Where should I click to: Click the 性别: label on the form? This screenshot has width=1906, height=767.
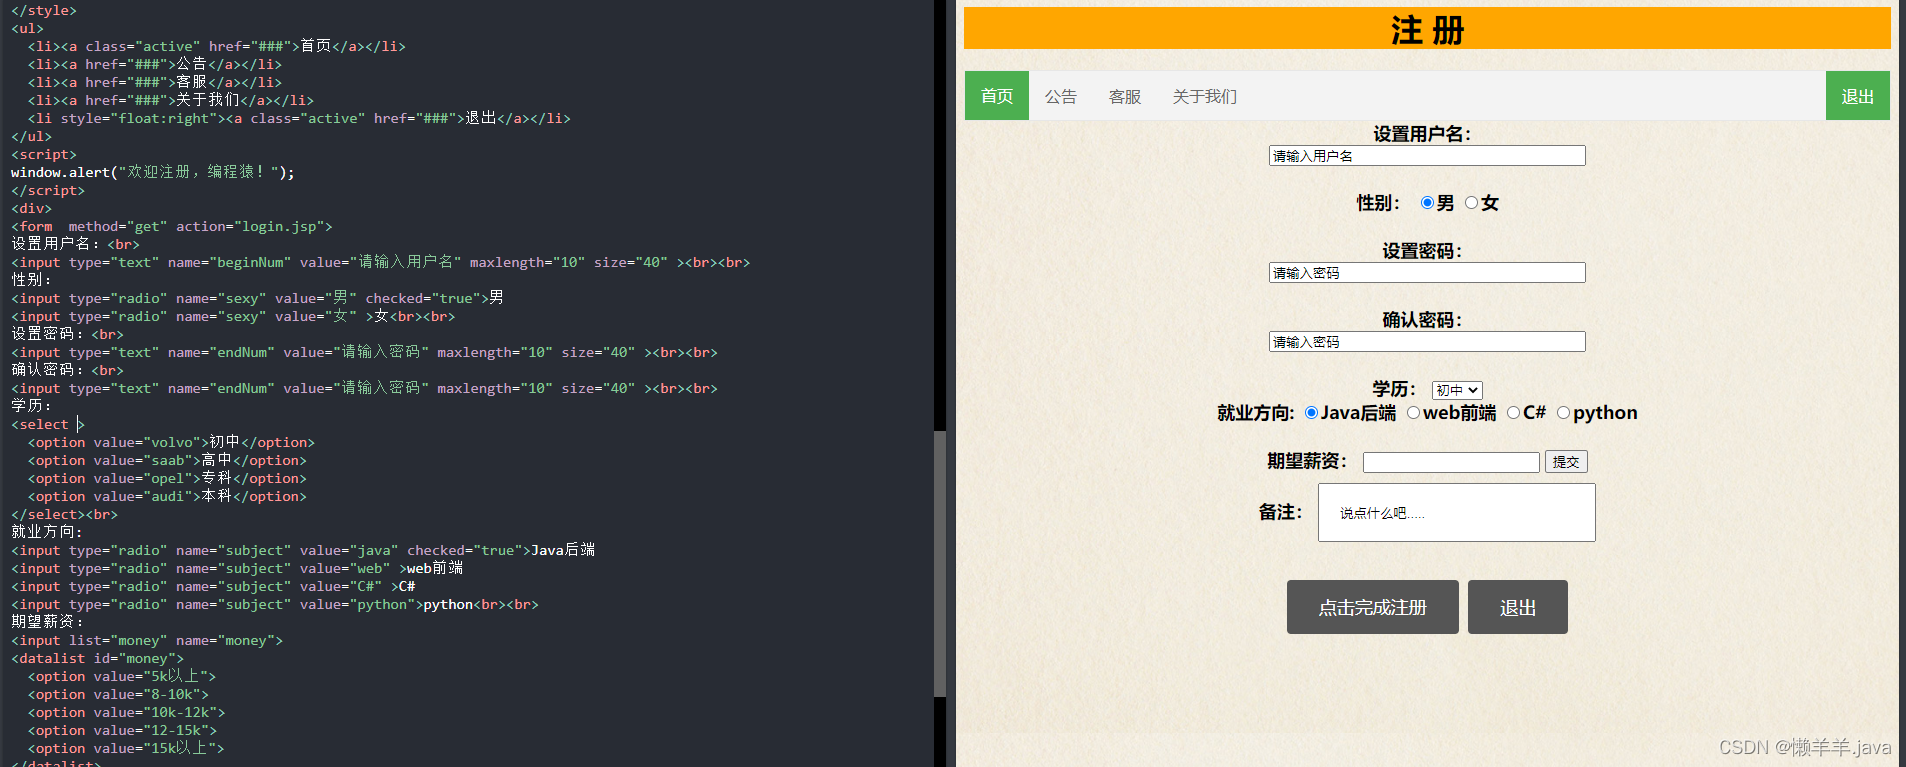click(1379, 203)
